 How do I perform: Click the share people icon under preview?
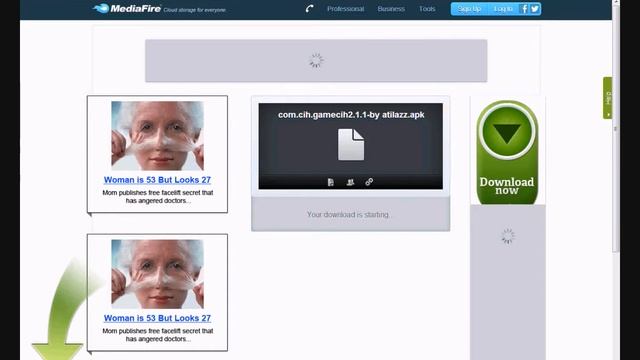350,182
